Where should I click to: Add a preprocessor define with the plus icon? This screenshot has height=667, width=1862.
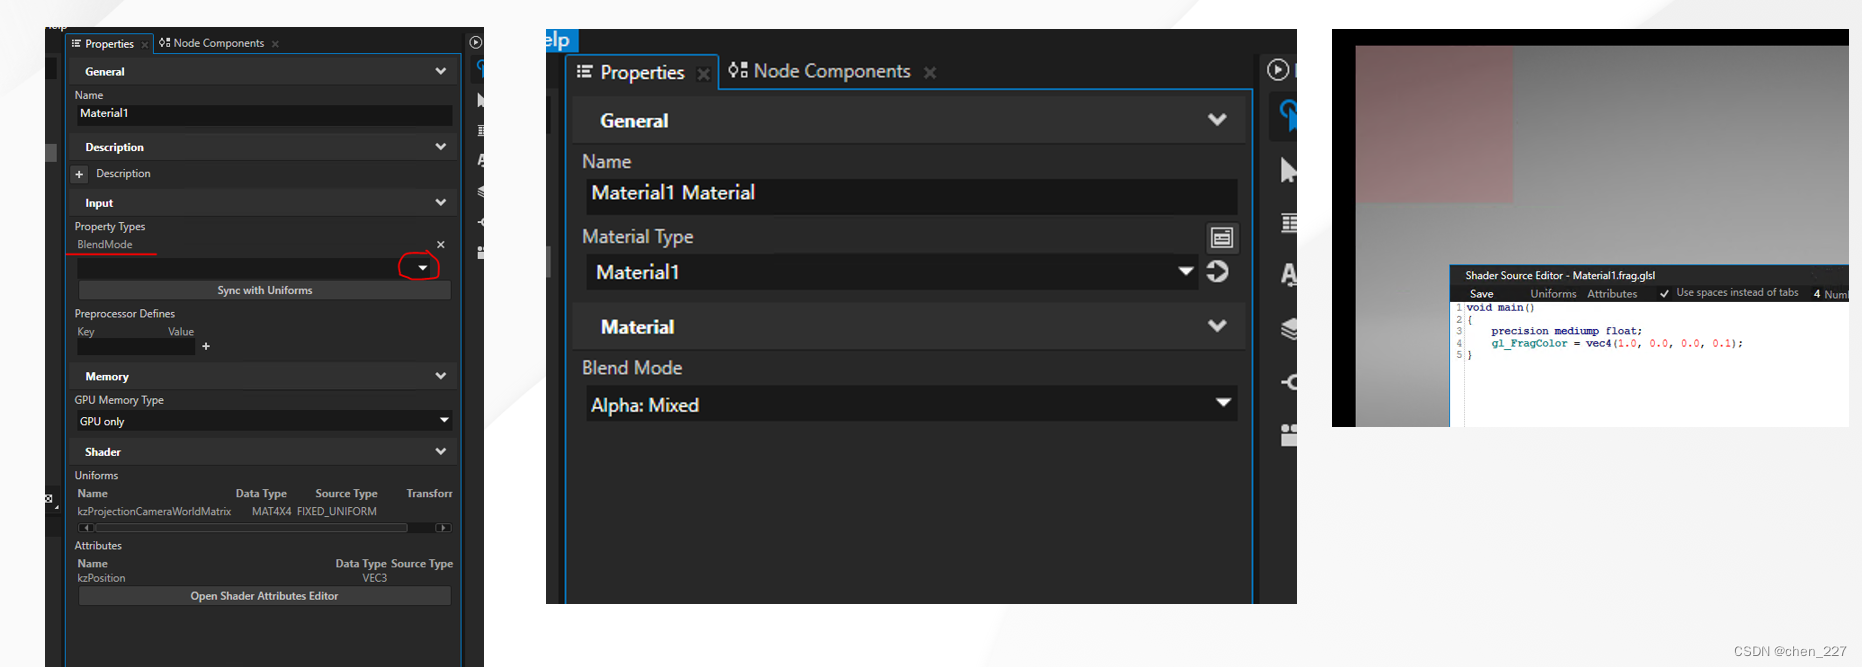pyautogui.click(x=206, y=346)
